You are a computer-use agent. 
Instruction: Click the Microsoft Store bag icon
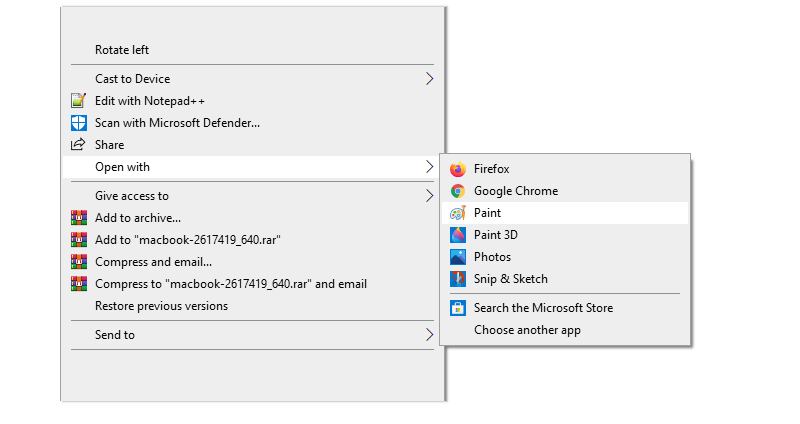(x=458, y=308)
